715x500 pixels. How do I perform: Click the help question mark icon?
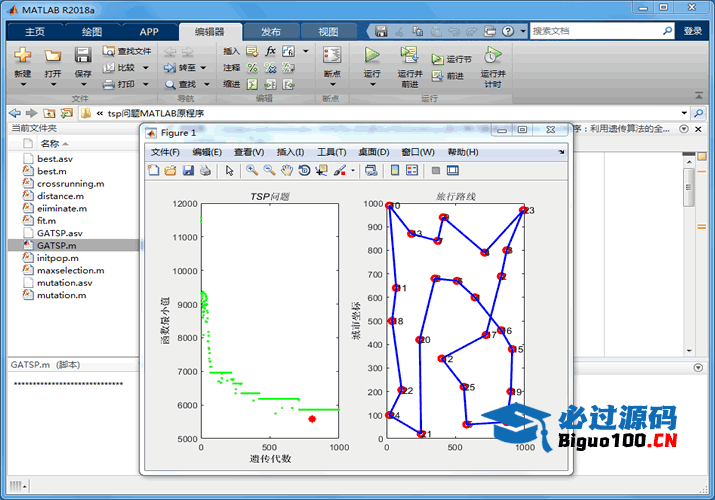click(508, 31)
